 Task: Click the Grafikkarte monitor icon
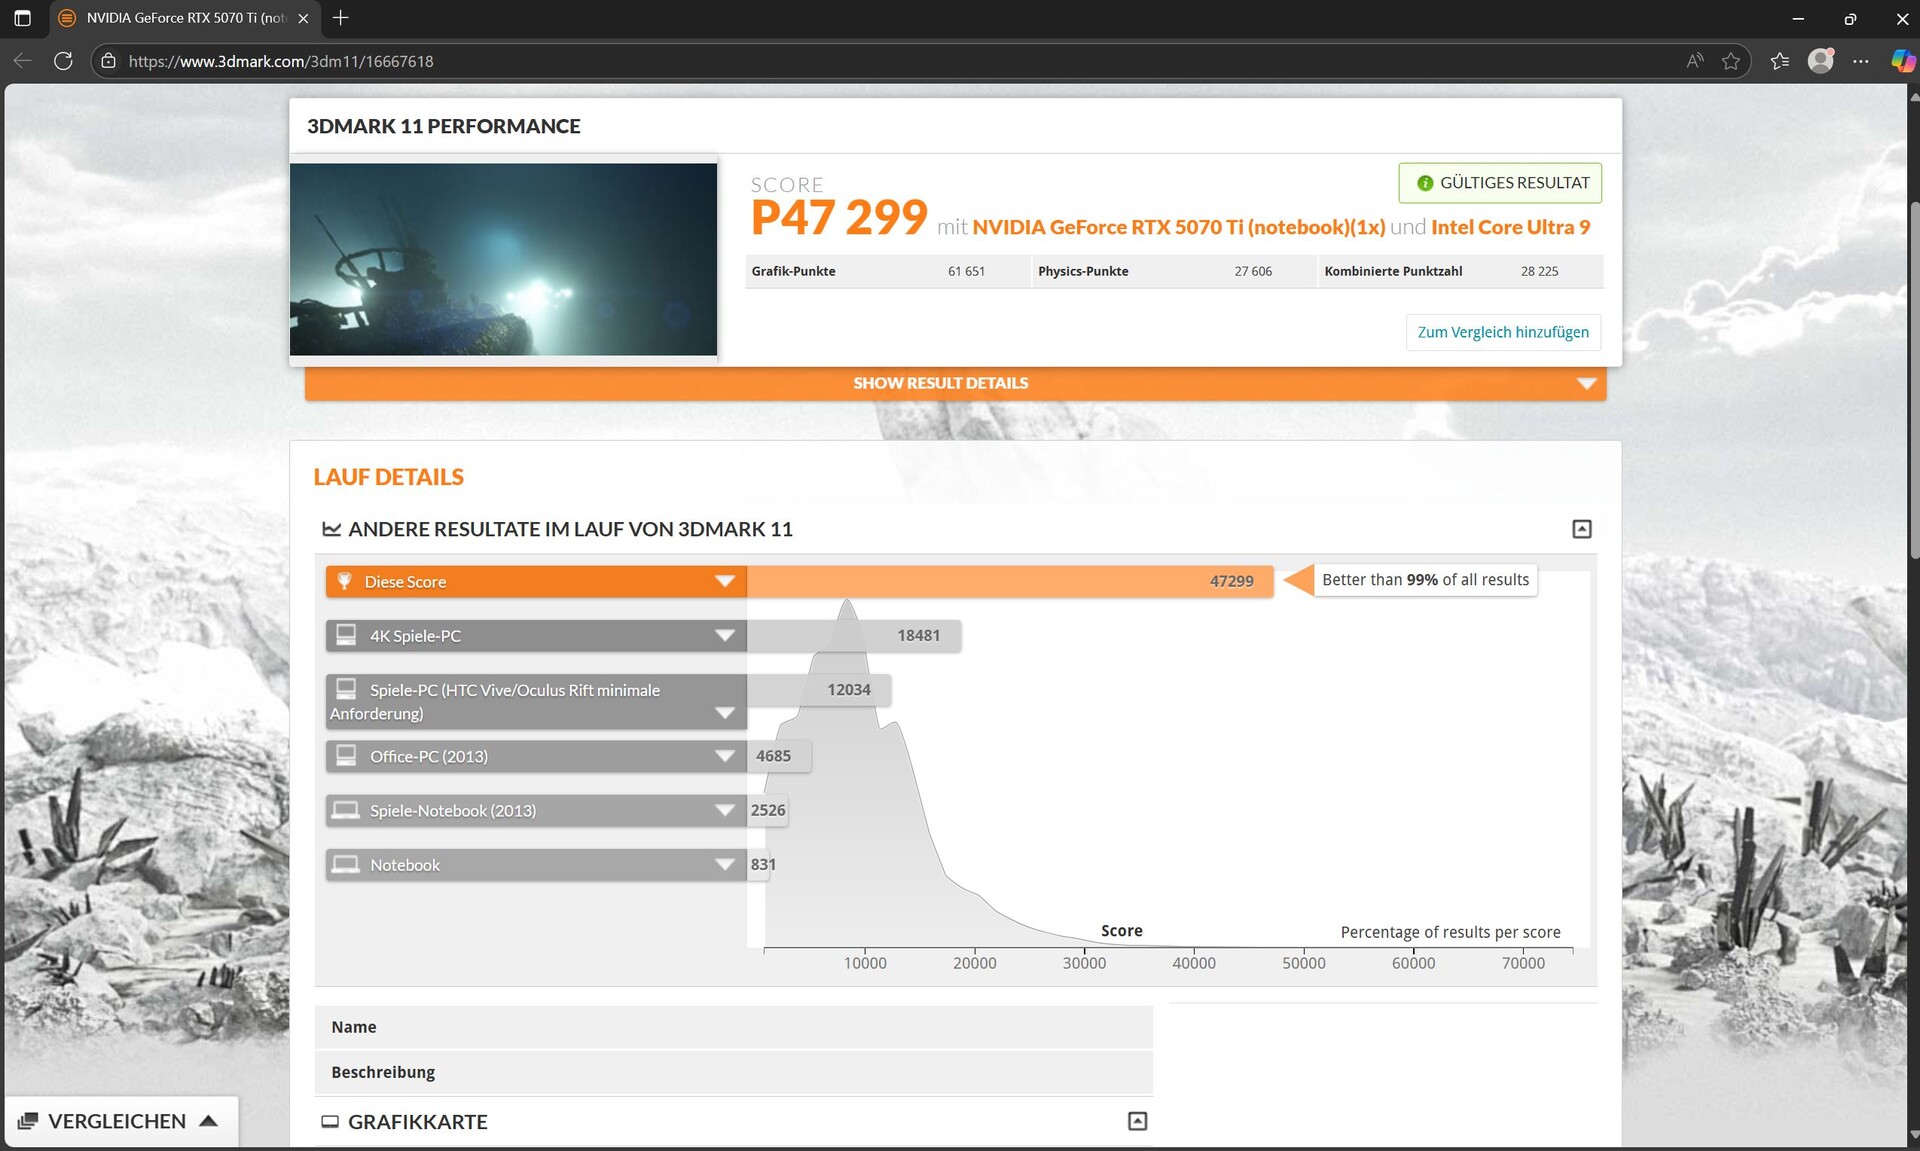pyautogui.click(x=330, y=1122)
